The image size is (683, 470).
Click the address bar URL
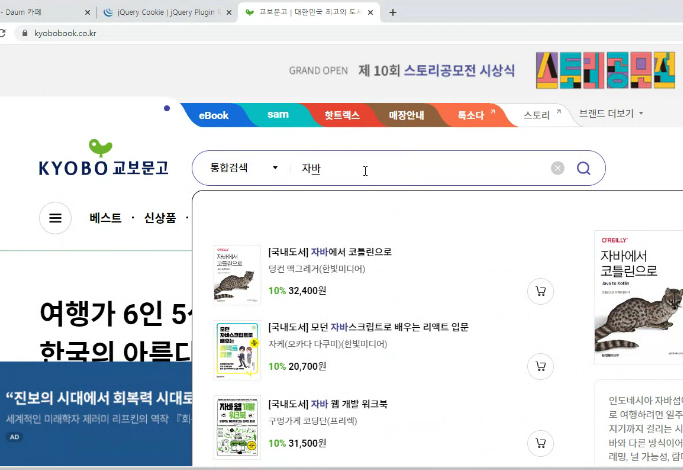click(65, 33)
